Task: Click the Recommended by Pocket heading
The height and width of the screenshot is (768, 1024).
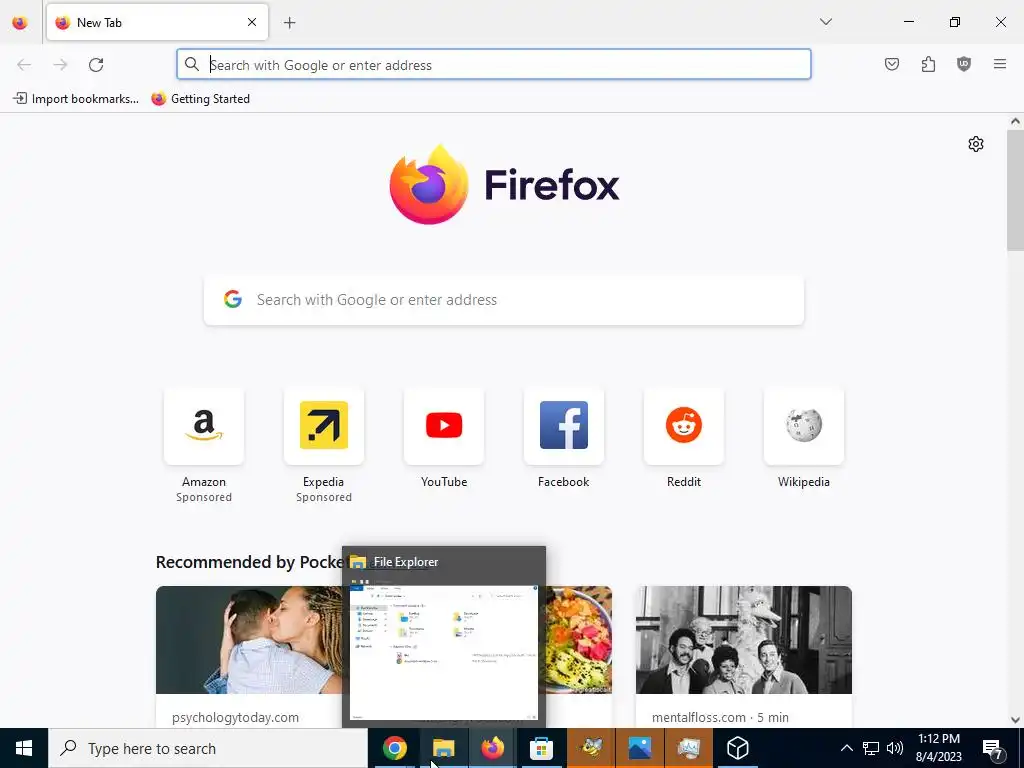Action: (249, 562)
